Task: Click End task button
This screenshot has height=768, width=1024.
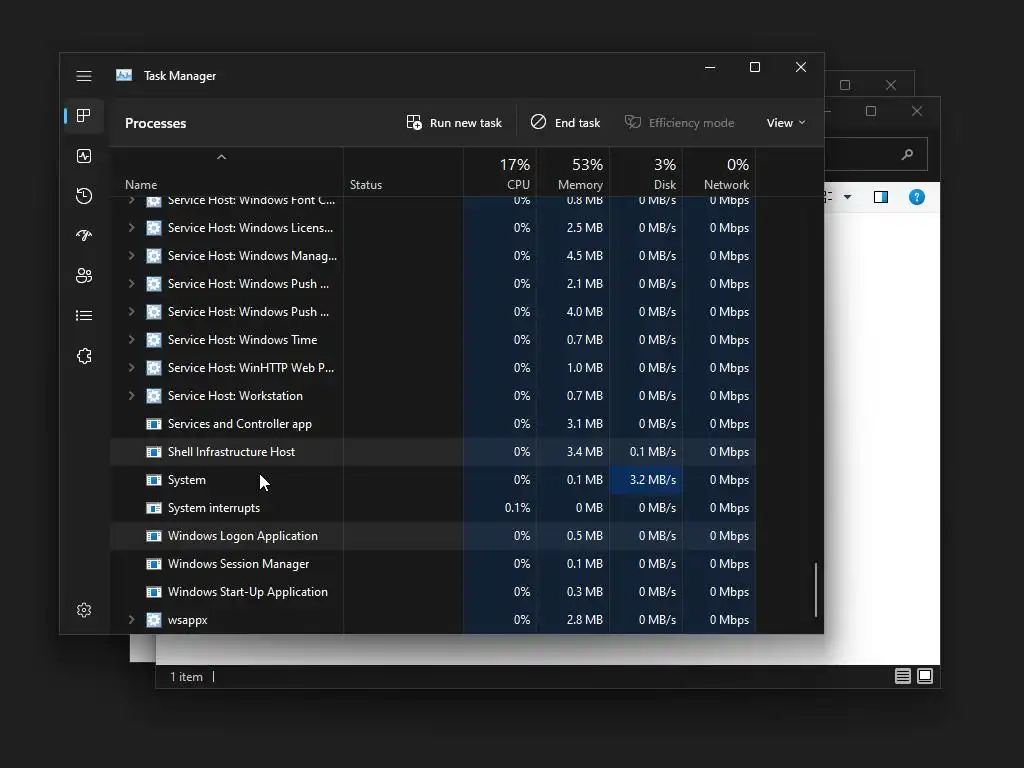Action: click(x=566, y=123)
